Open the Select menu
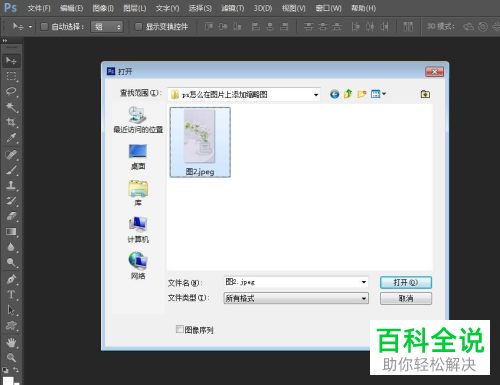This screenshot has width=500, height=385. click(200, 8)
